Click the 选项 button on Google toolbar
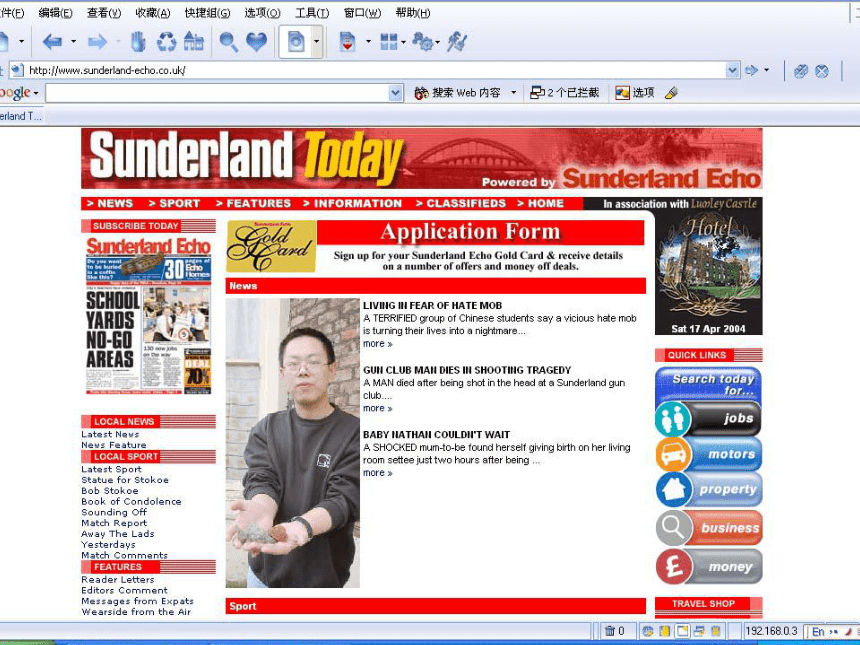Image resolution: width=860 pixels, height=645 pixels. coord(635,93)
